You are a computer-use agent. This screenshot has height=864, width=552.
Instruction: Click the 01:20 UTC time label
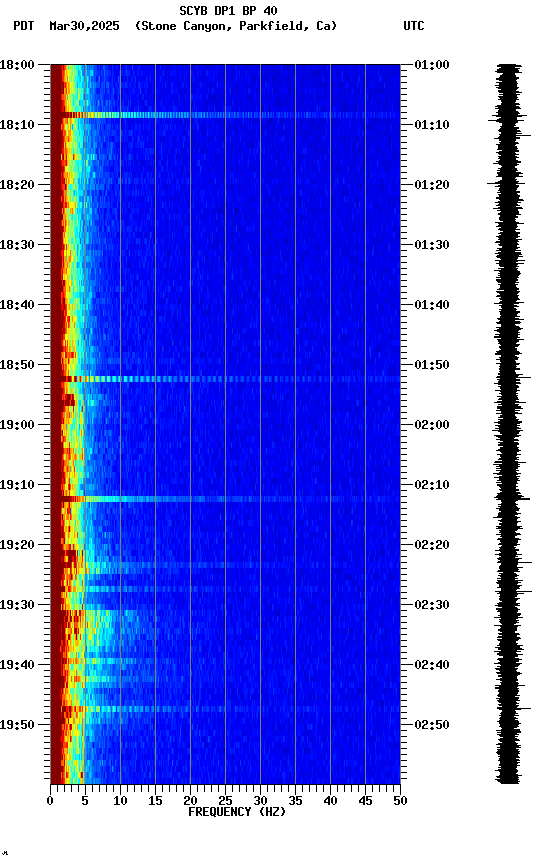[x=432, y=185]
